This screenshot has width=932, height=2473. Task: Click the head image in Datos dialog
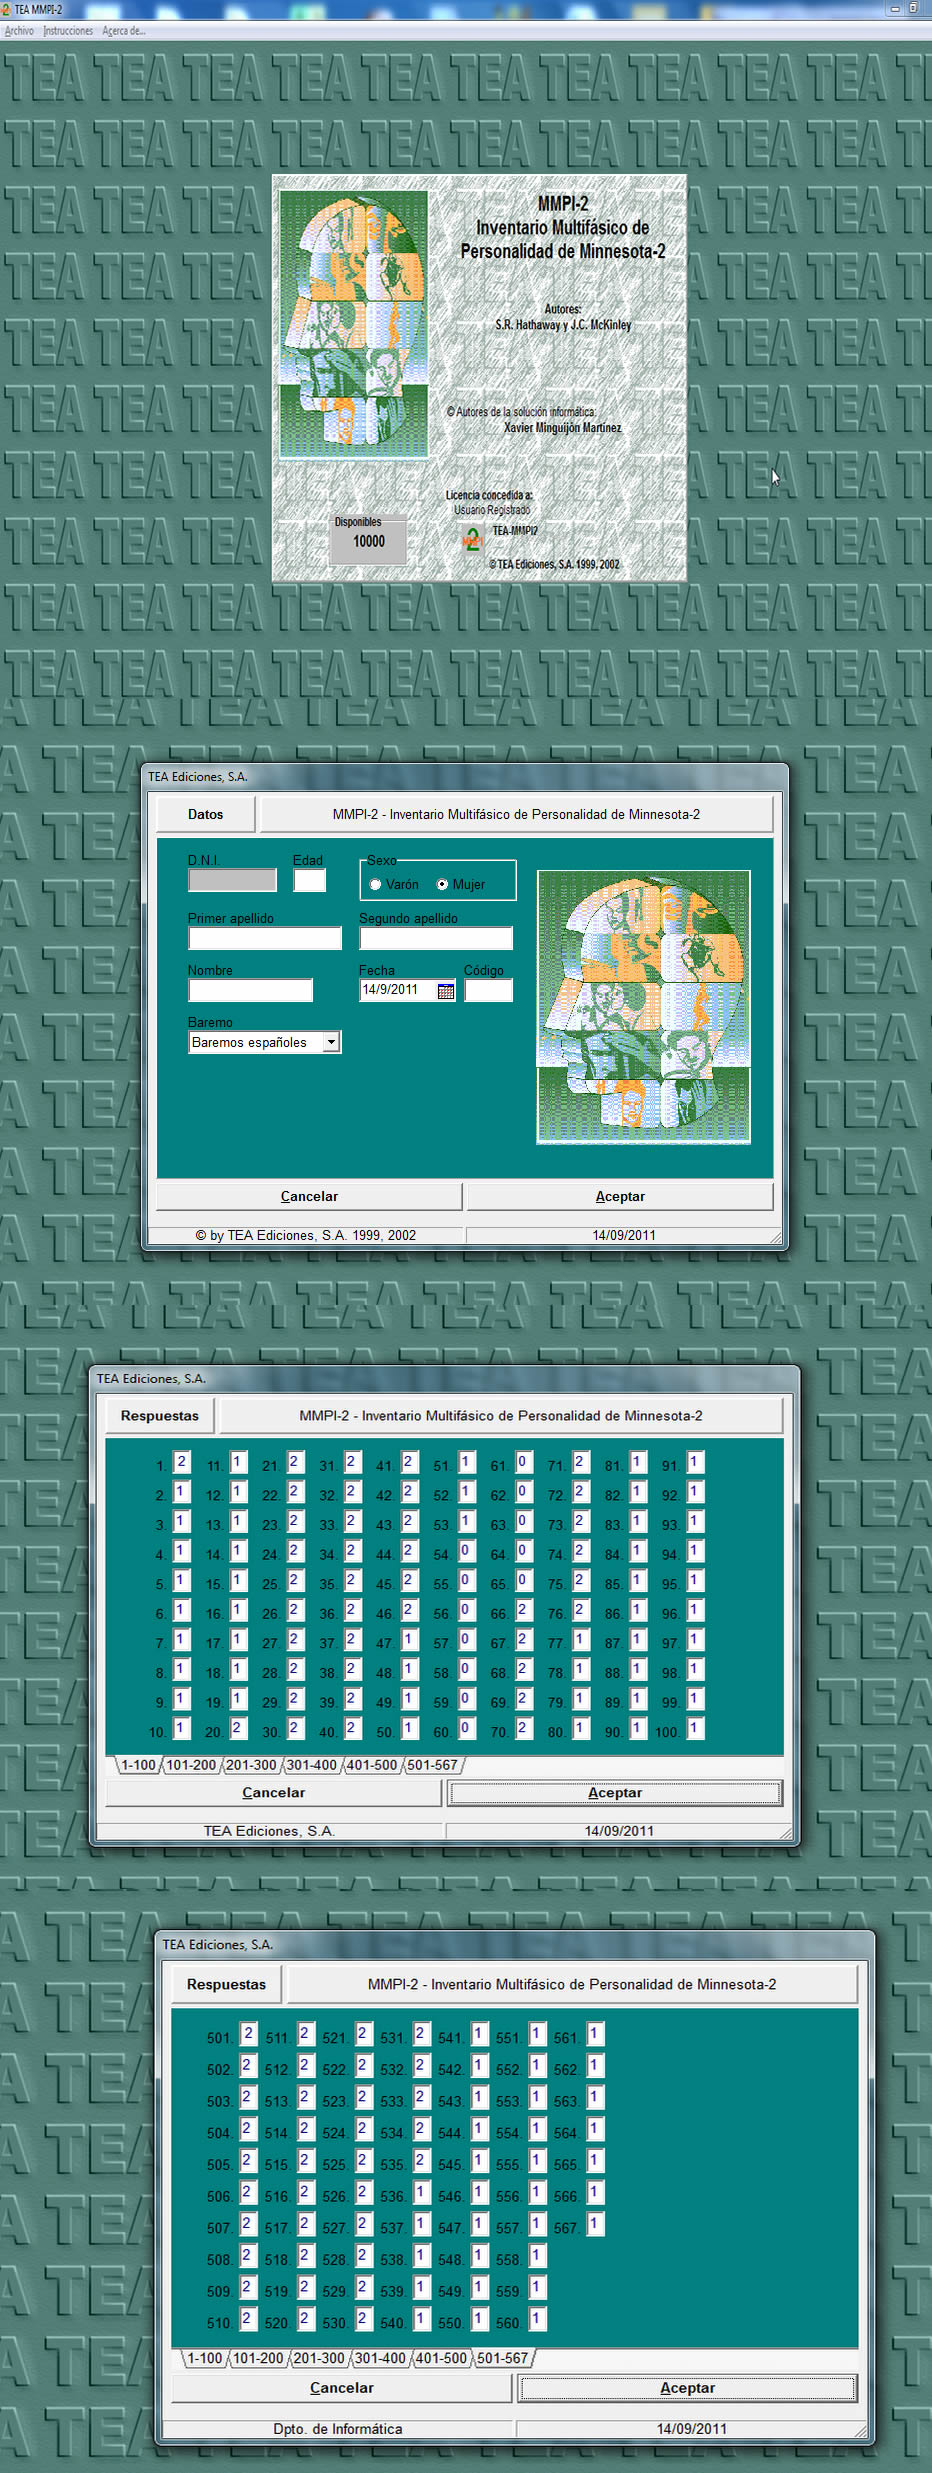(644, 1007)
